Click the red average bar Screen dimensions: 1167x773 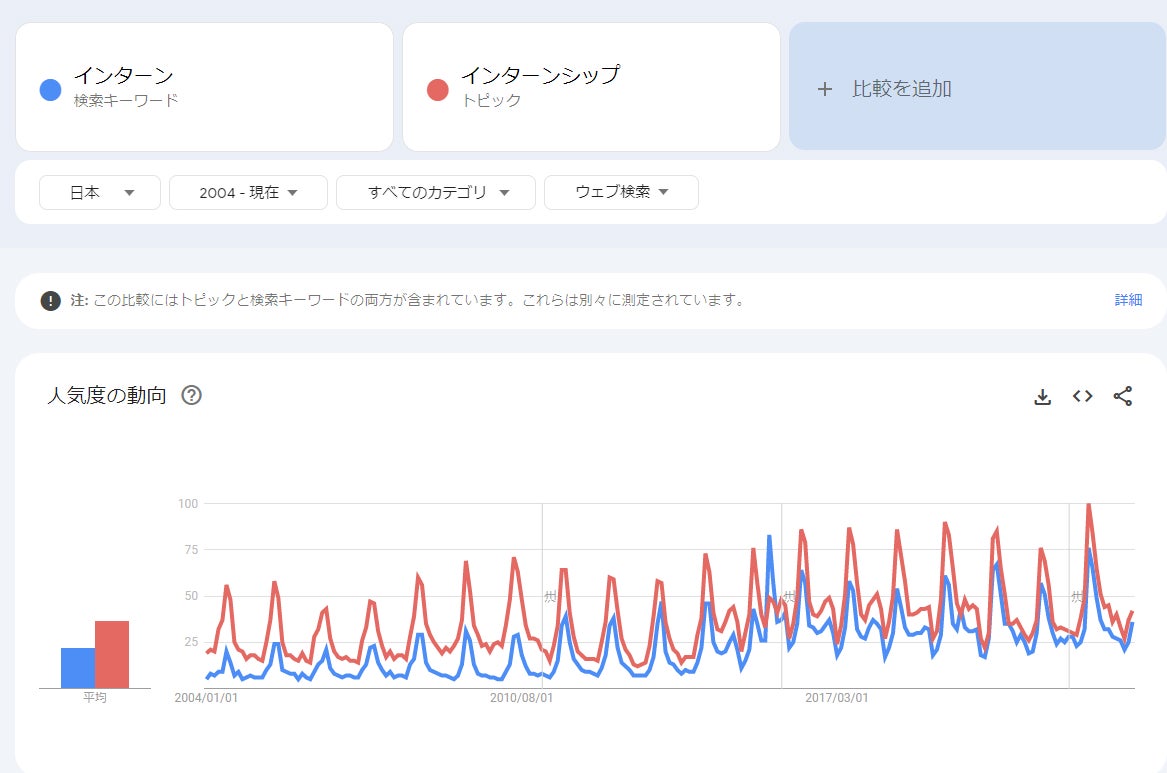(x=112, y=655)
